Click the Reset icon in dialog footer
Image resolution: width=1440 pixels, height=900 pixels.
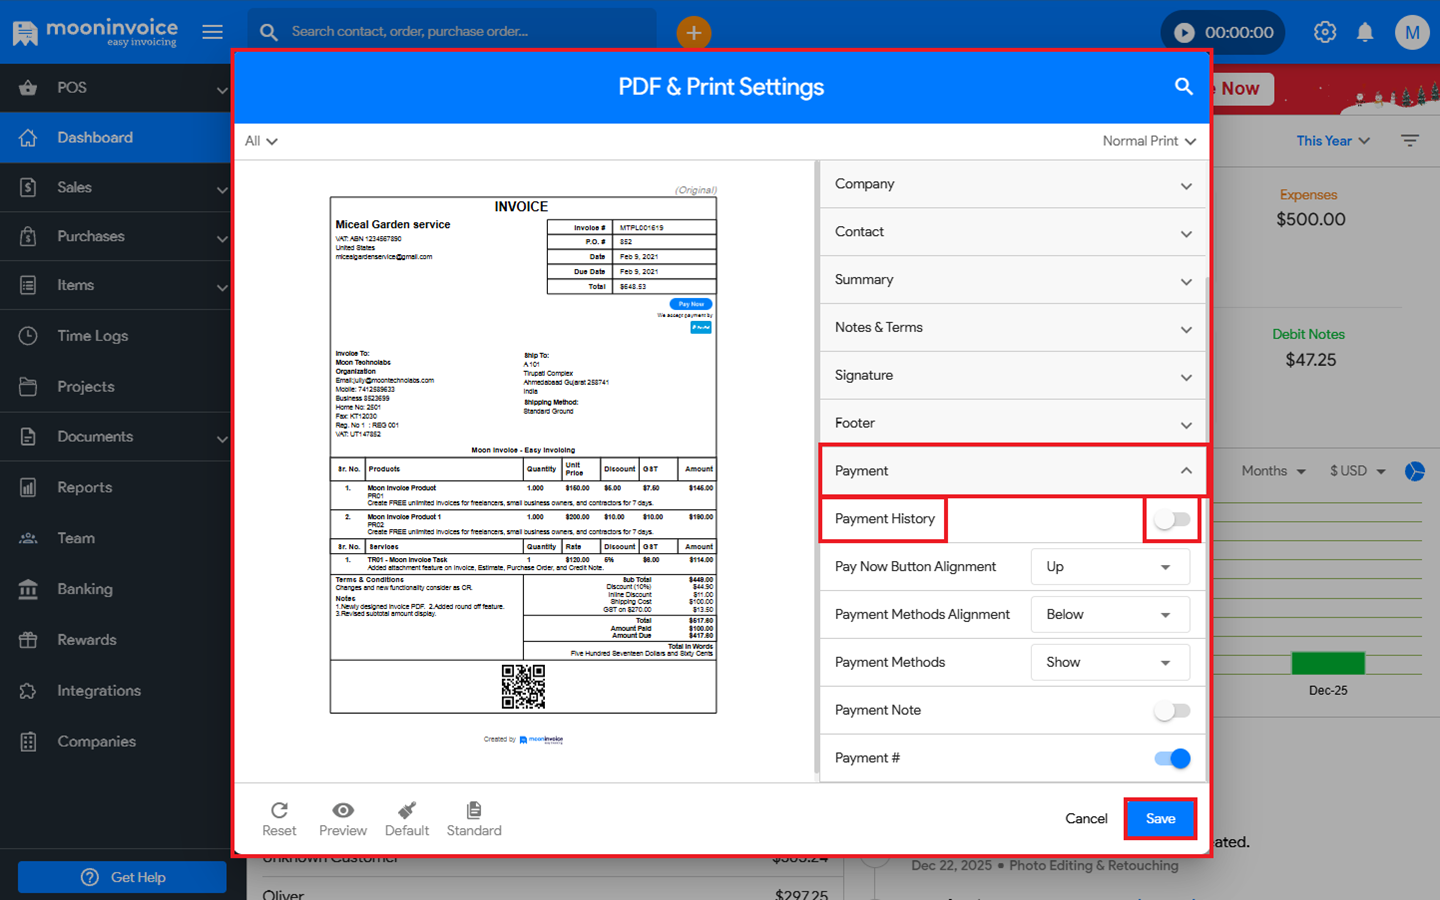click(x=279, y=810)
